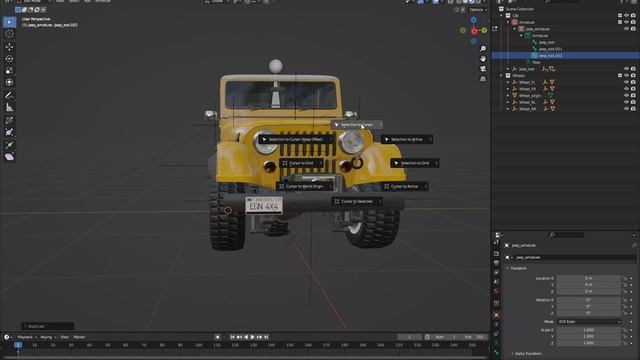
Task: Select the Transform tool
Action: point(9,82)
